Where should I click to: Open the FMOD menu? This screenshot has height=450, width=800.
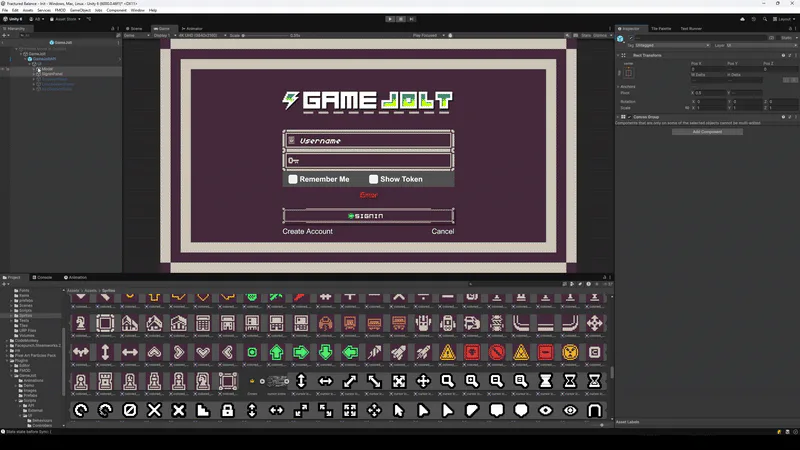coord(60,10)
